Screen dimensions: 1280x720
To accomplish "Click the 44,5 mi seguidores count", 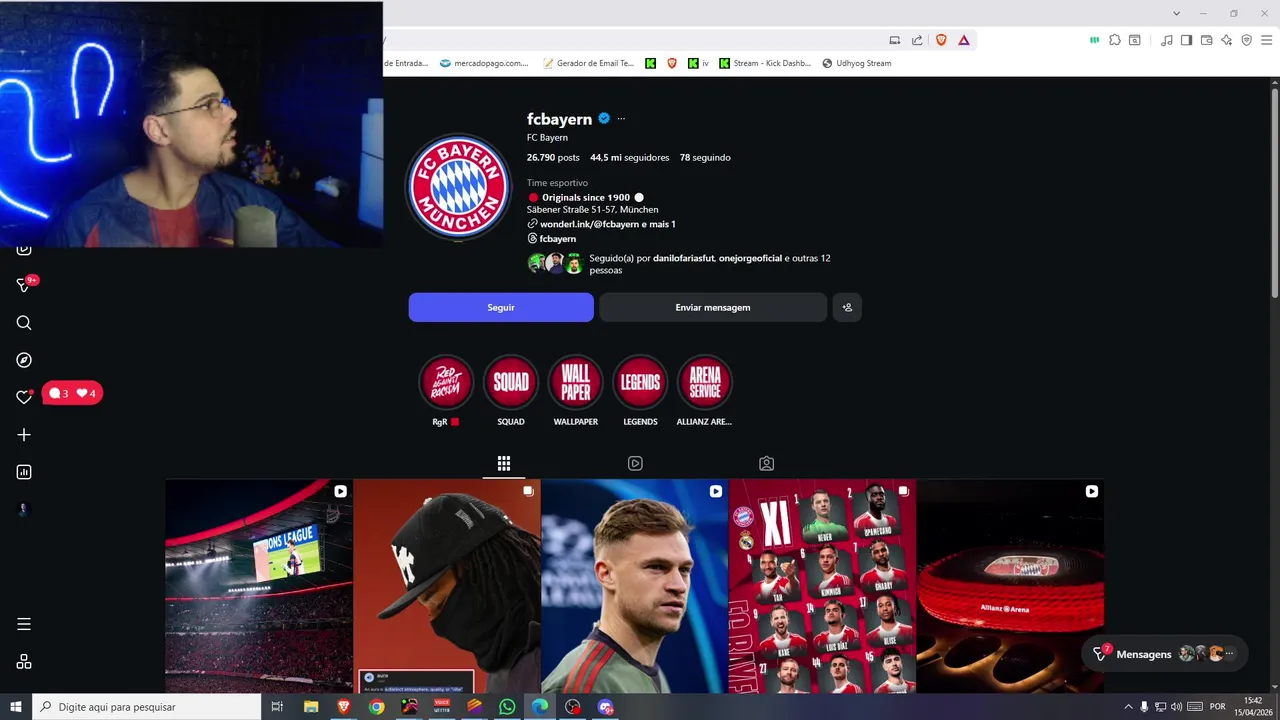I will tap(630, 157).
